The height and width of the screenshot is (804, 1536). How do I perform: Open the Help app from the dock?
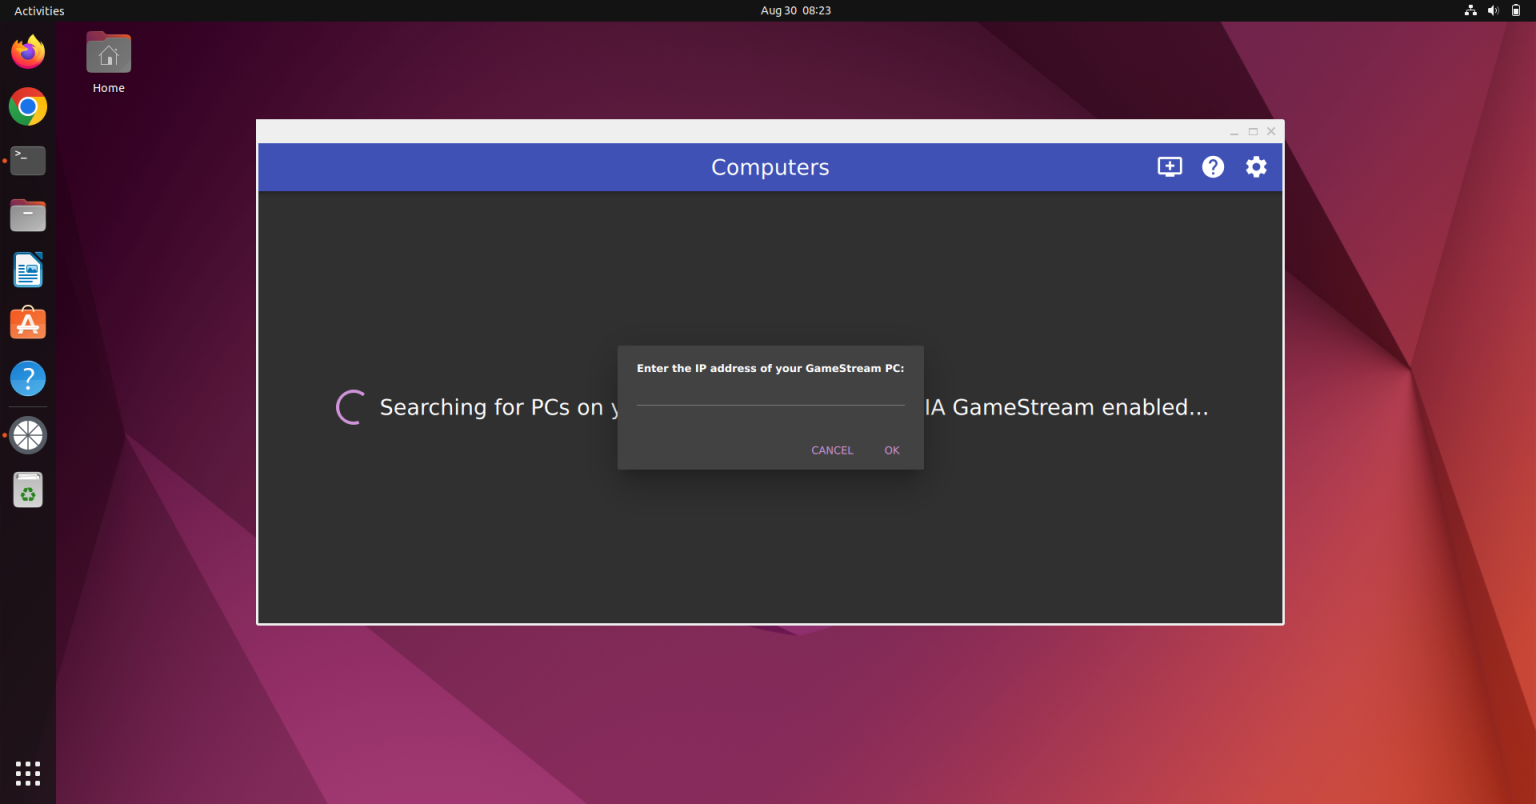coord(27,378)
